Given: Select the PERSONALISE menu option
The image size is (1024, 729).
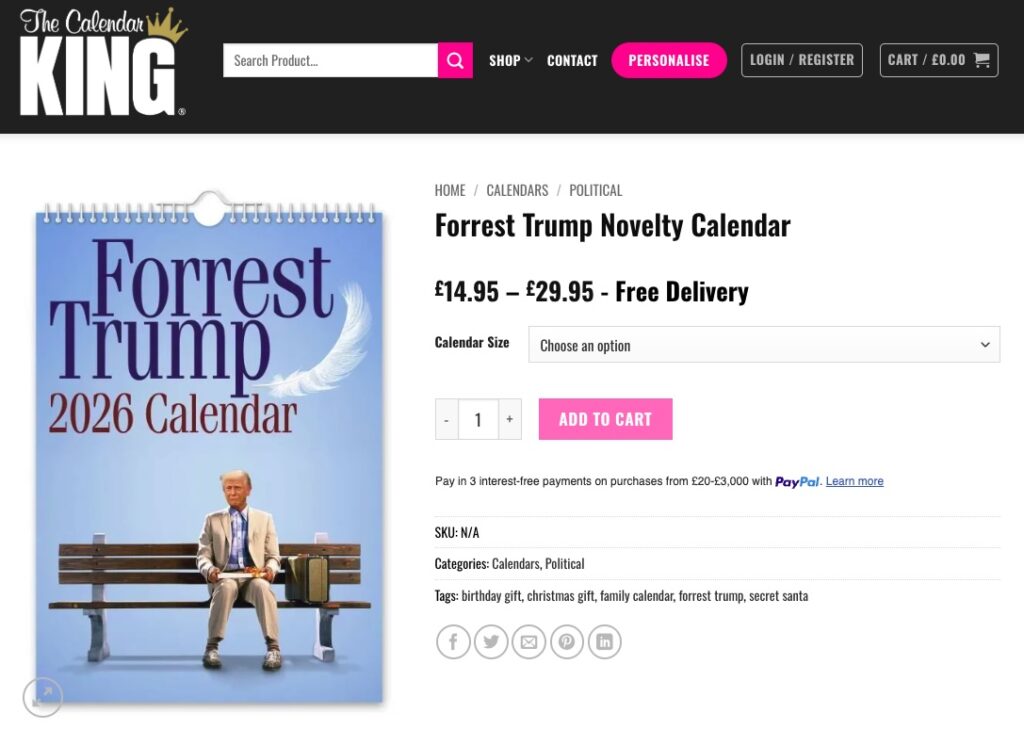Looking at the screenshot, I should (668, 60).
